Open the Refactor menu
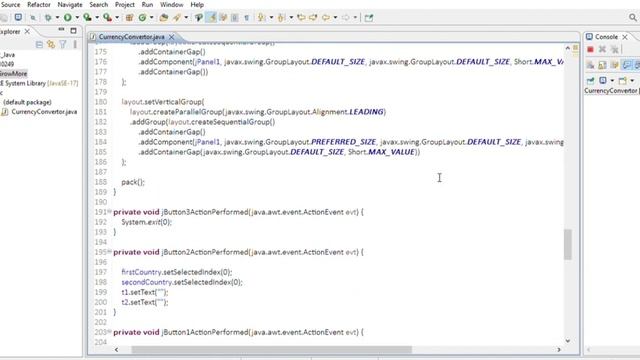The width and height of the screenshot is (640, 360). [x=39, y=4]
